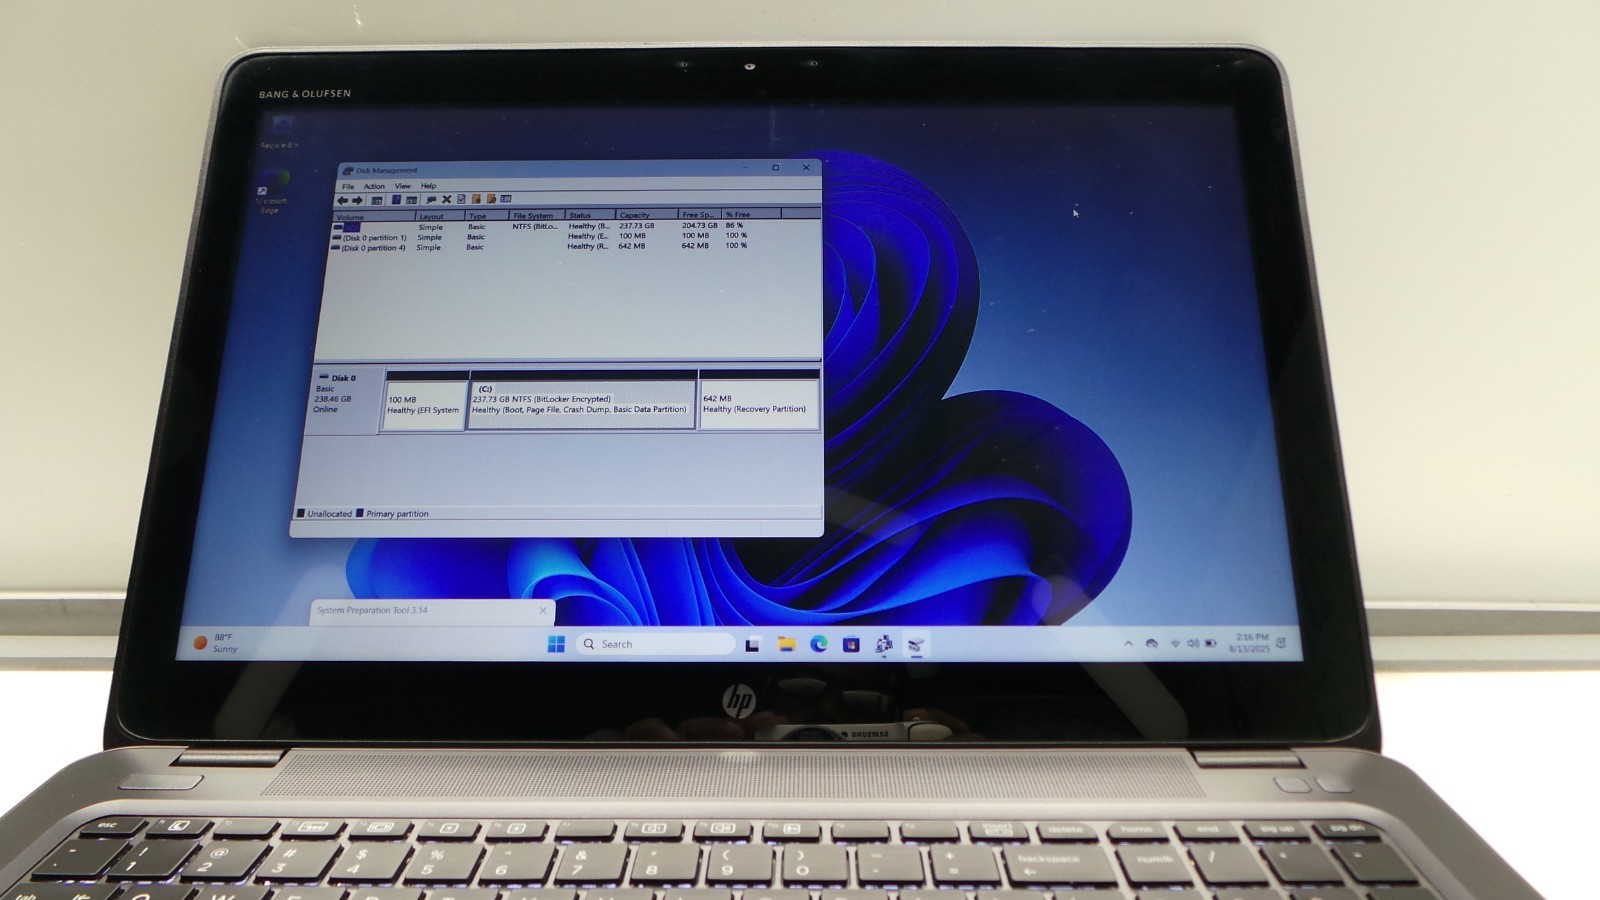Sort by the Type column header
The height and width of the screenshot is (900, 1600).
click(487, 215)
